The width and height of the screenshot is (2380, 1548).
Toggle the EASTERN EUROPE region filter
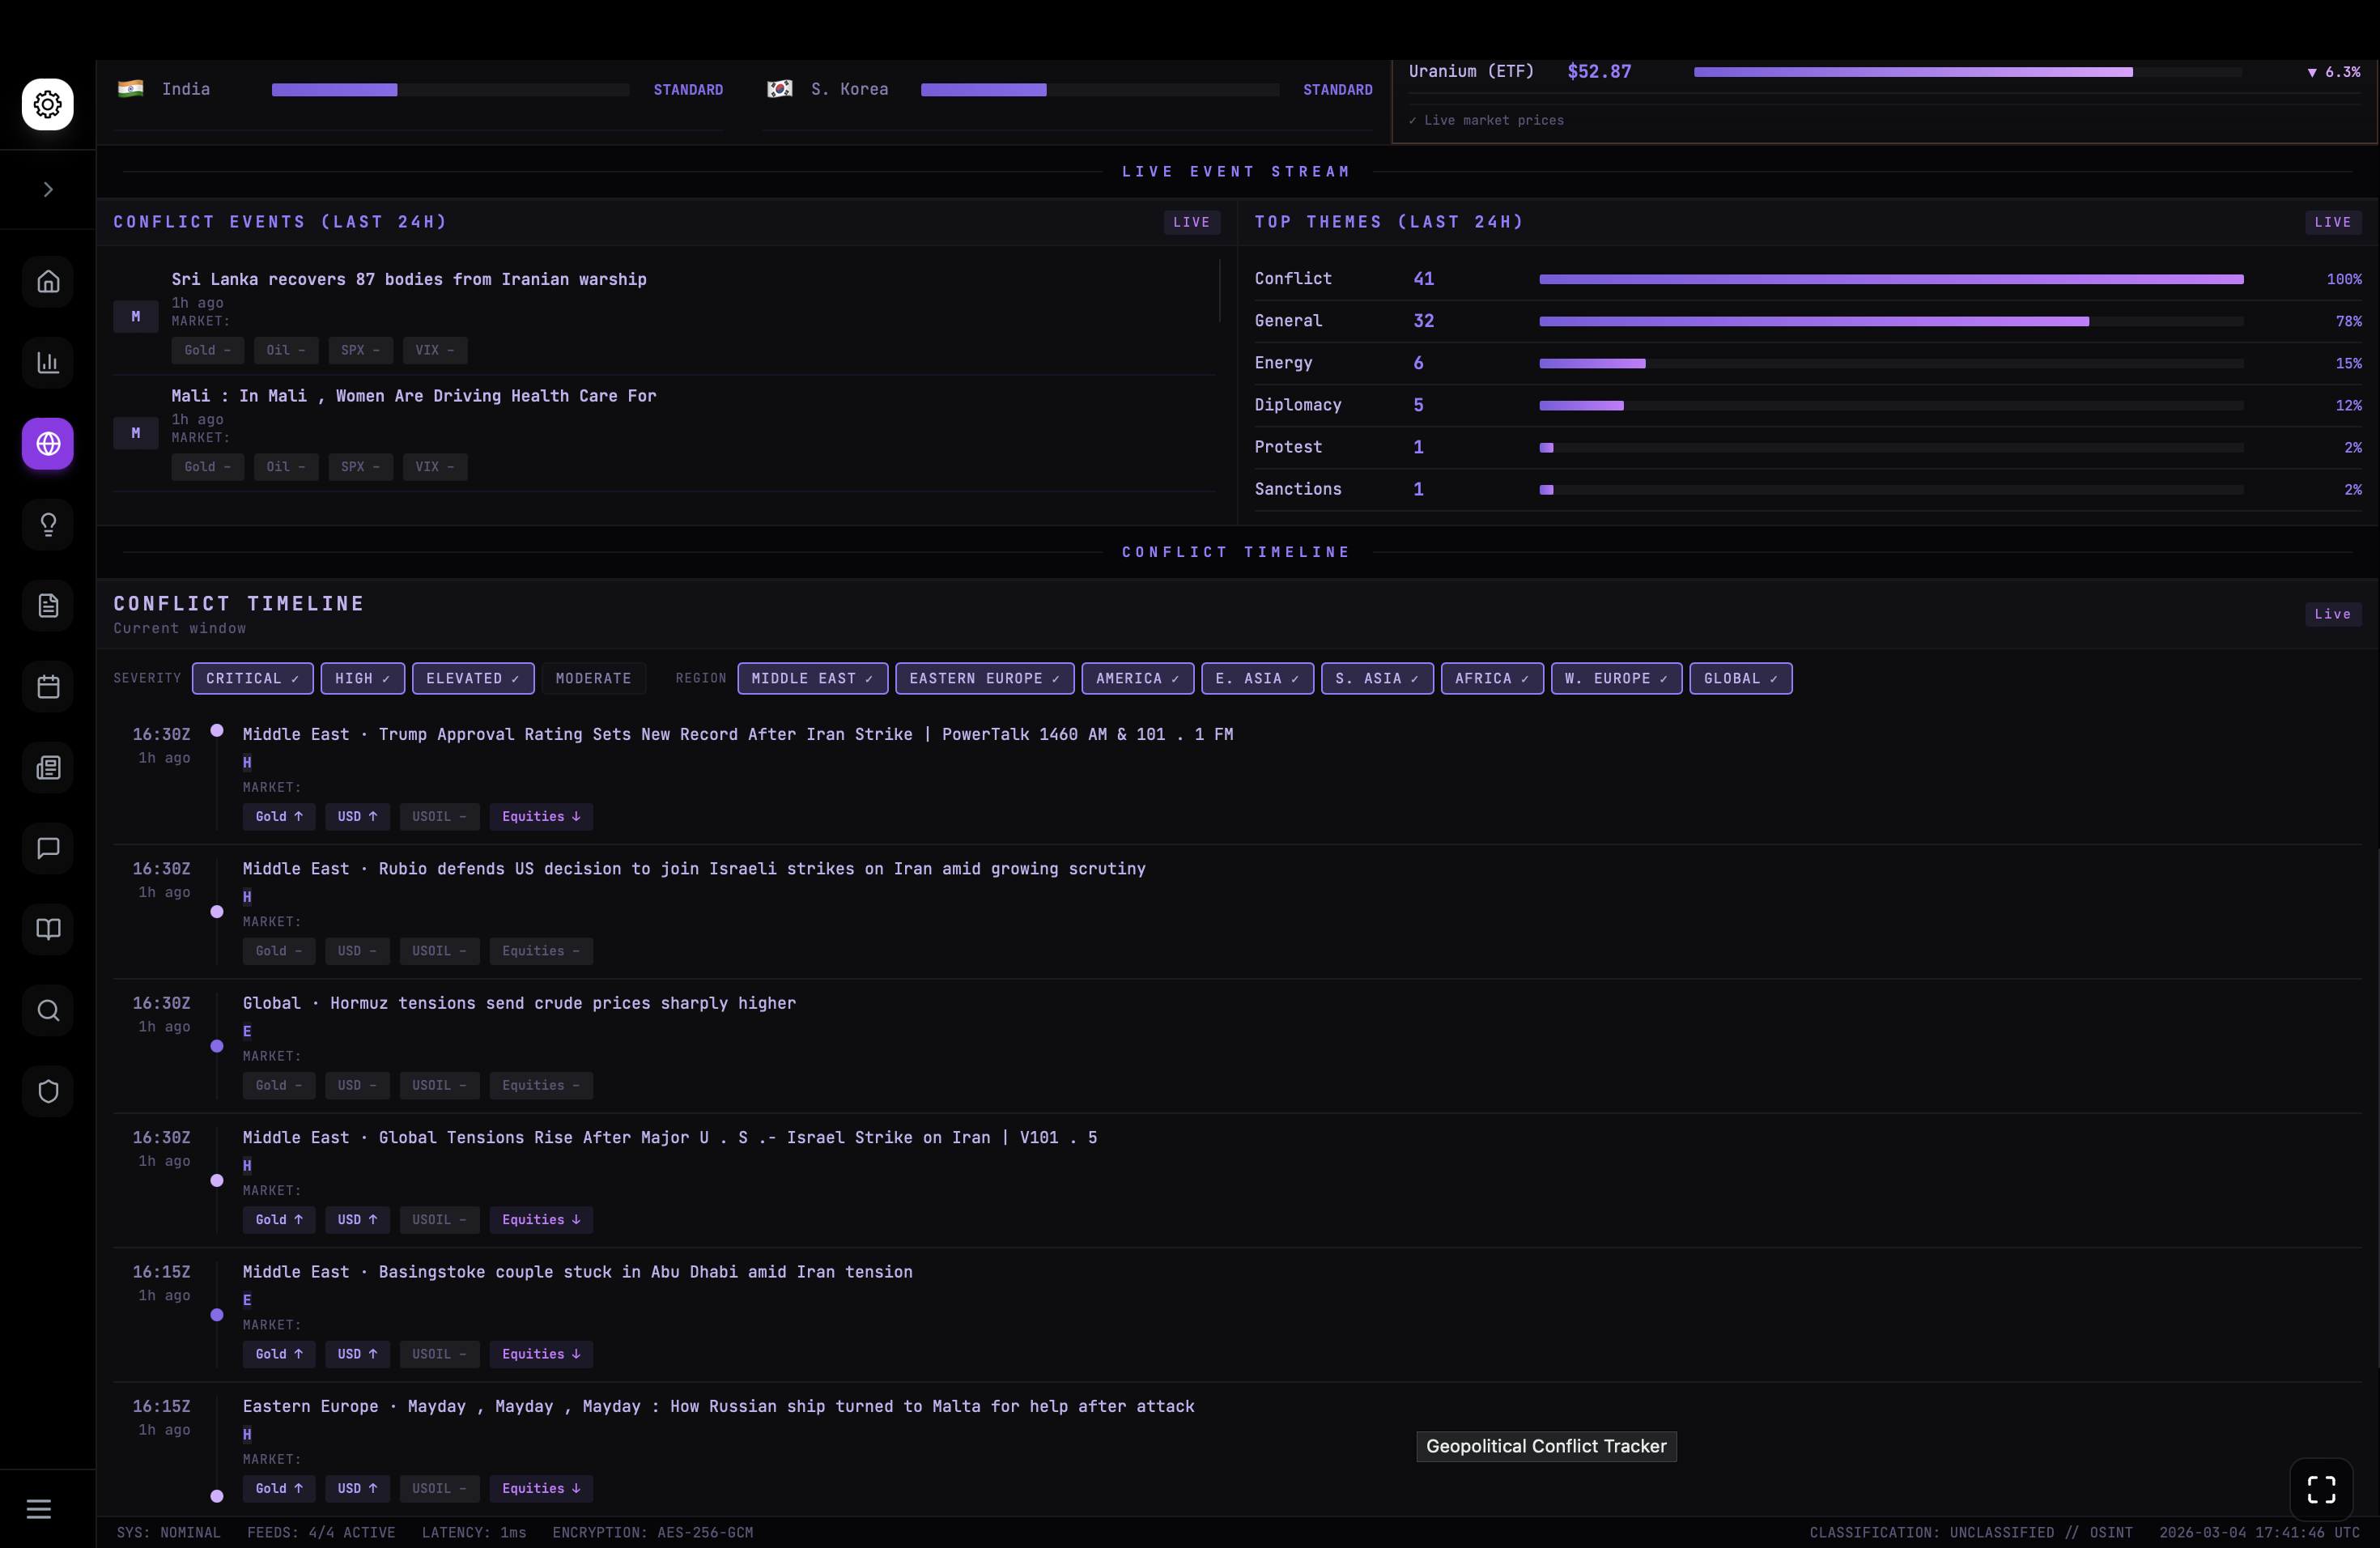click(984, 679)
